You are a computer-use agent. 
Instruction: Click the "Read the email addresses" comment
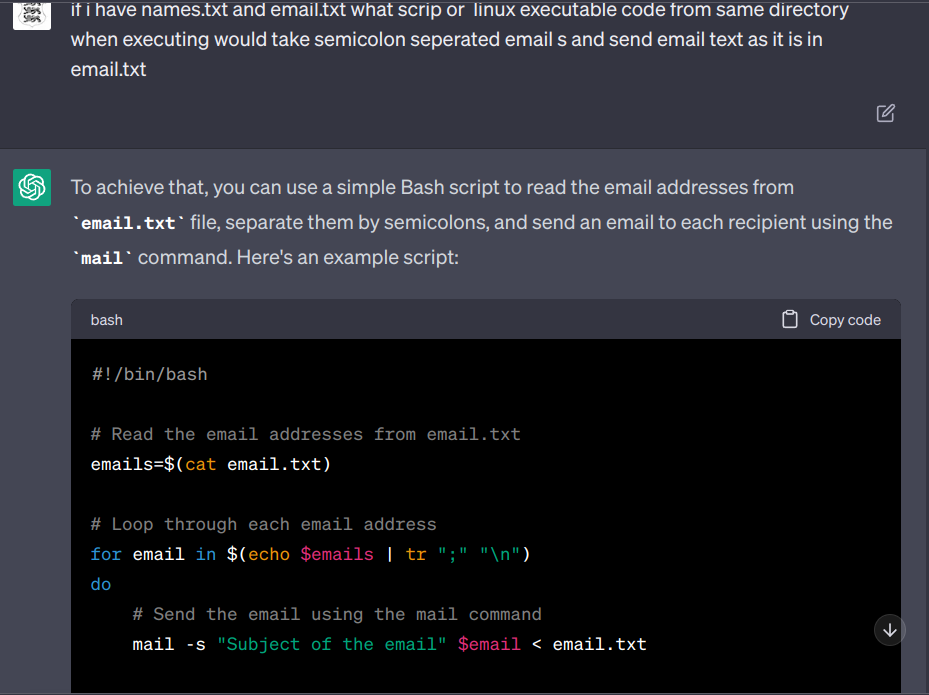(x=305, y=434)
